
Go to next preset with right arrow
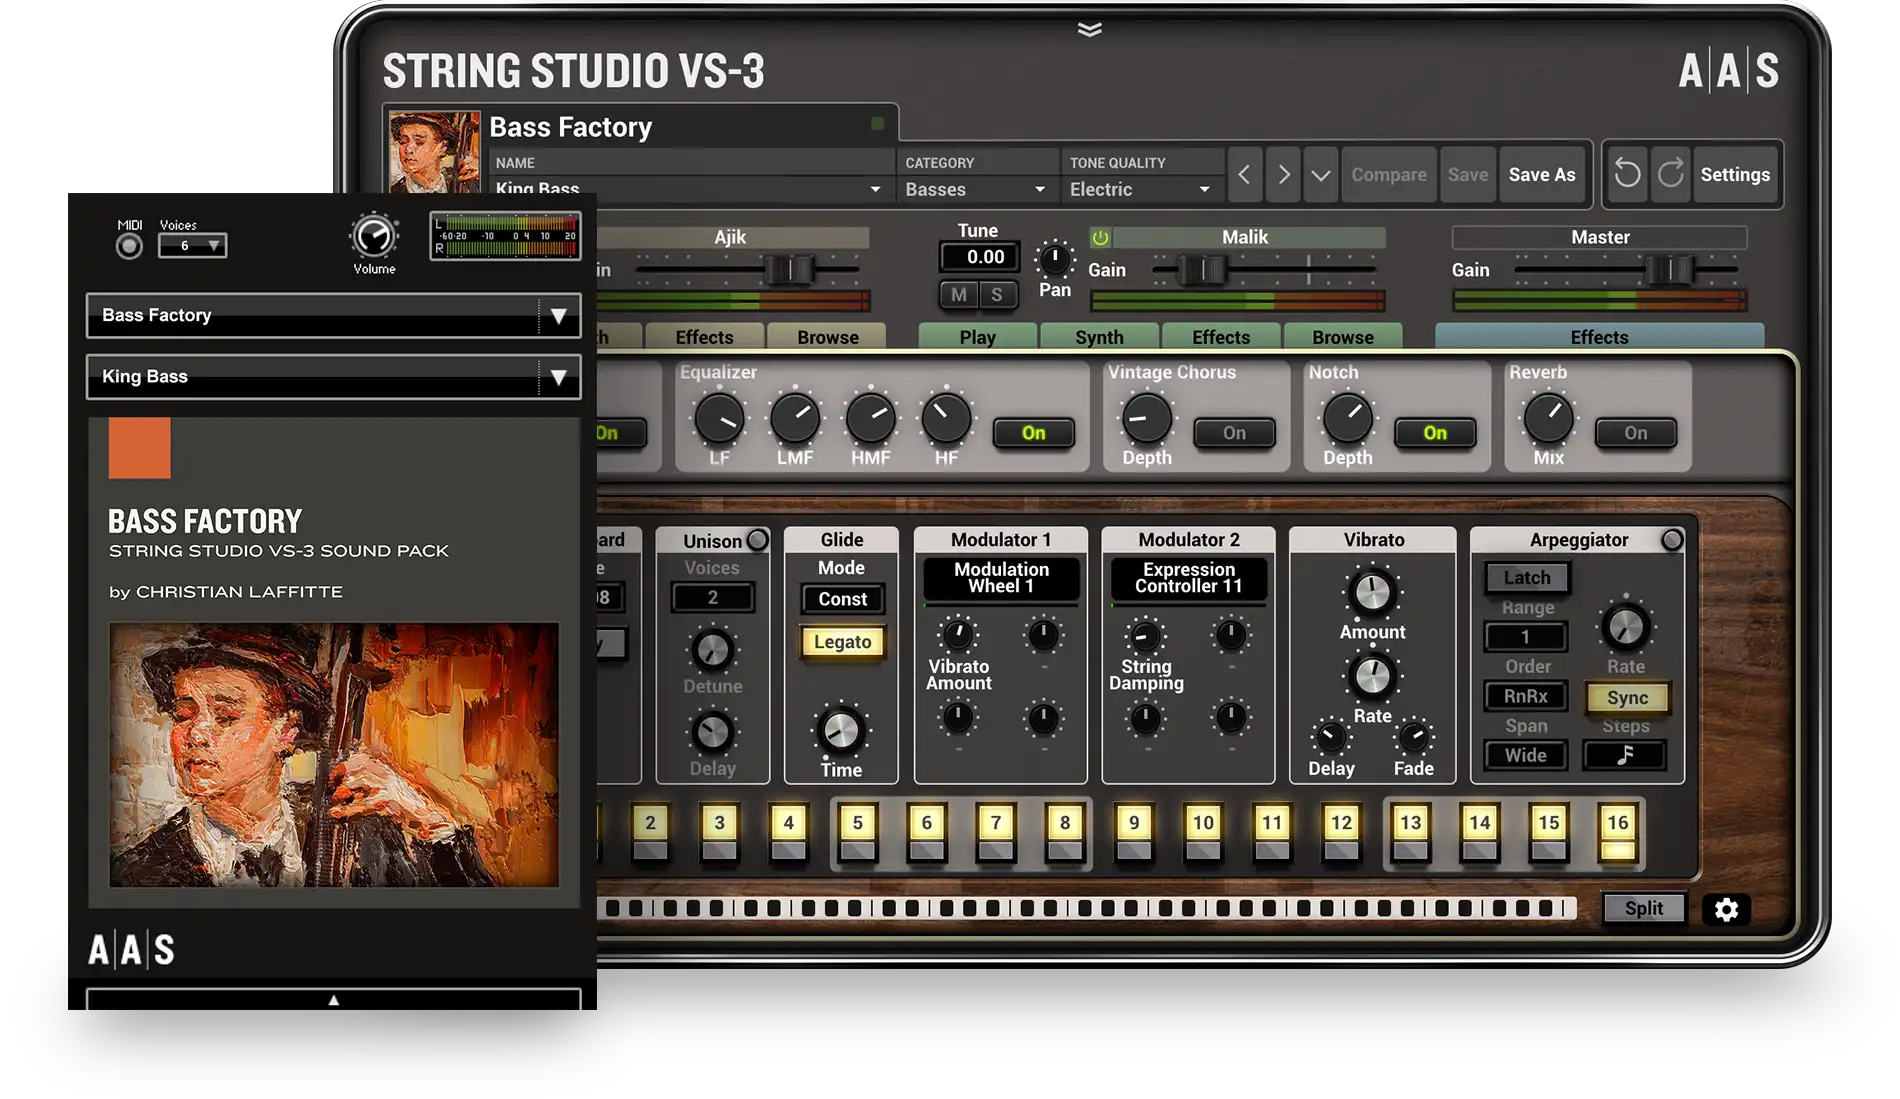[1284, 175]
